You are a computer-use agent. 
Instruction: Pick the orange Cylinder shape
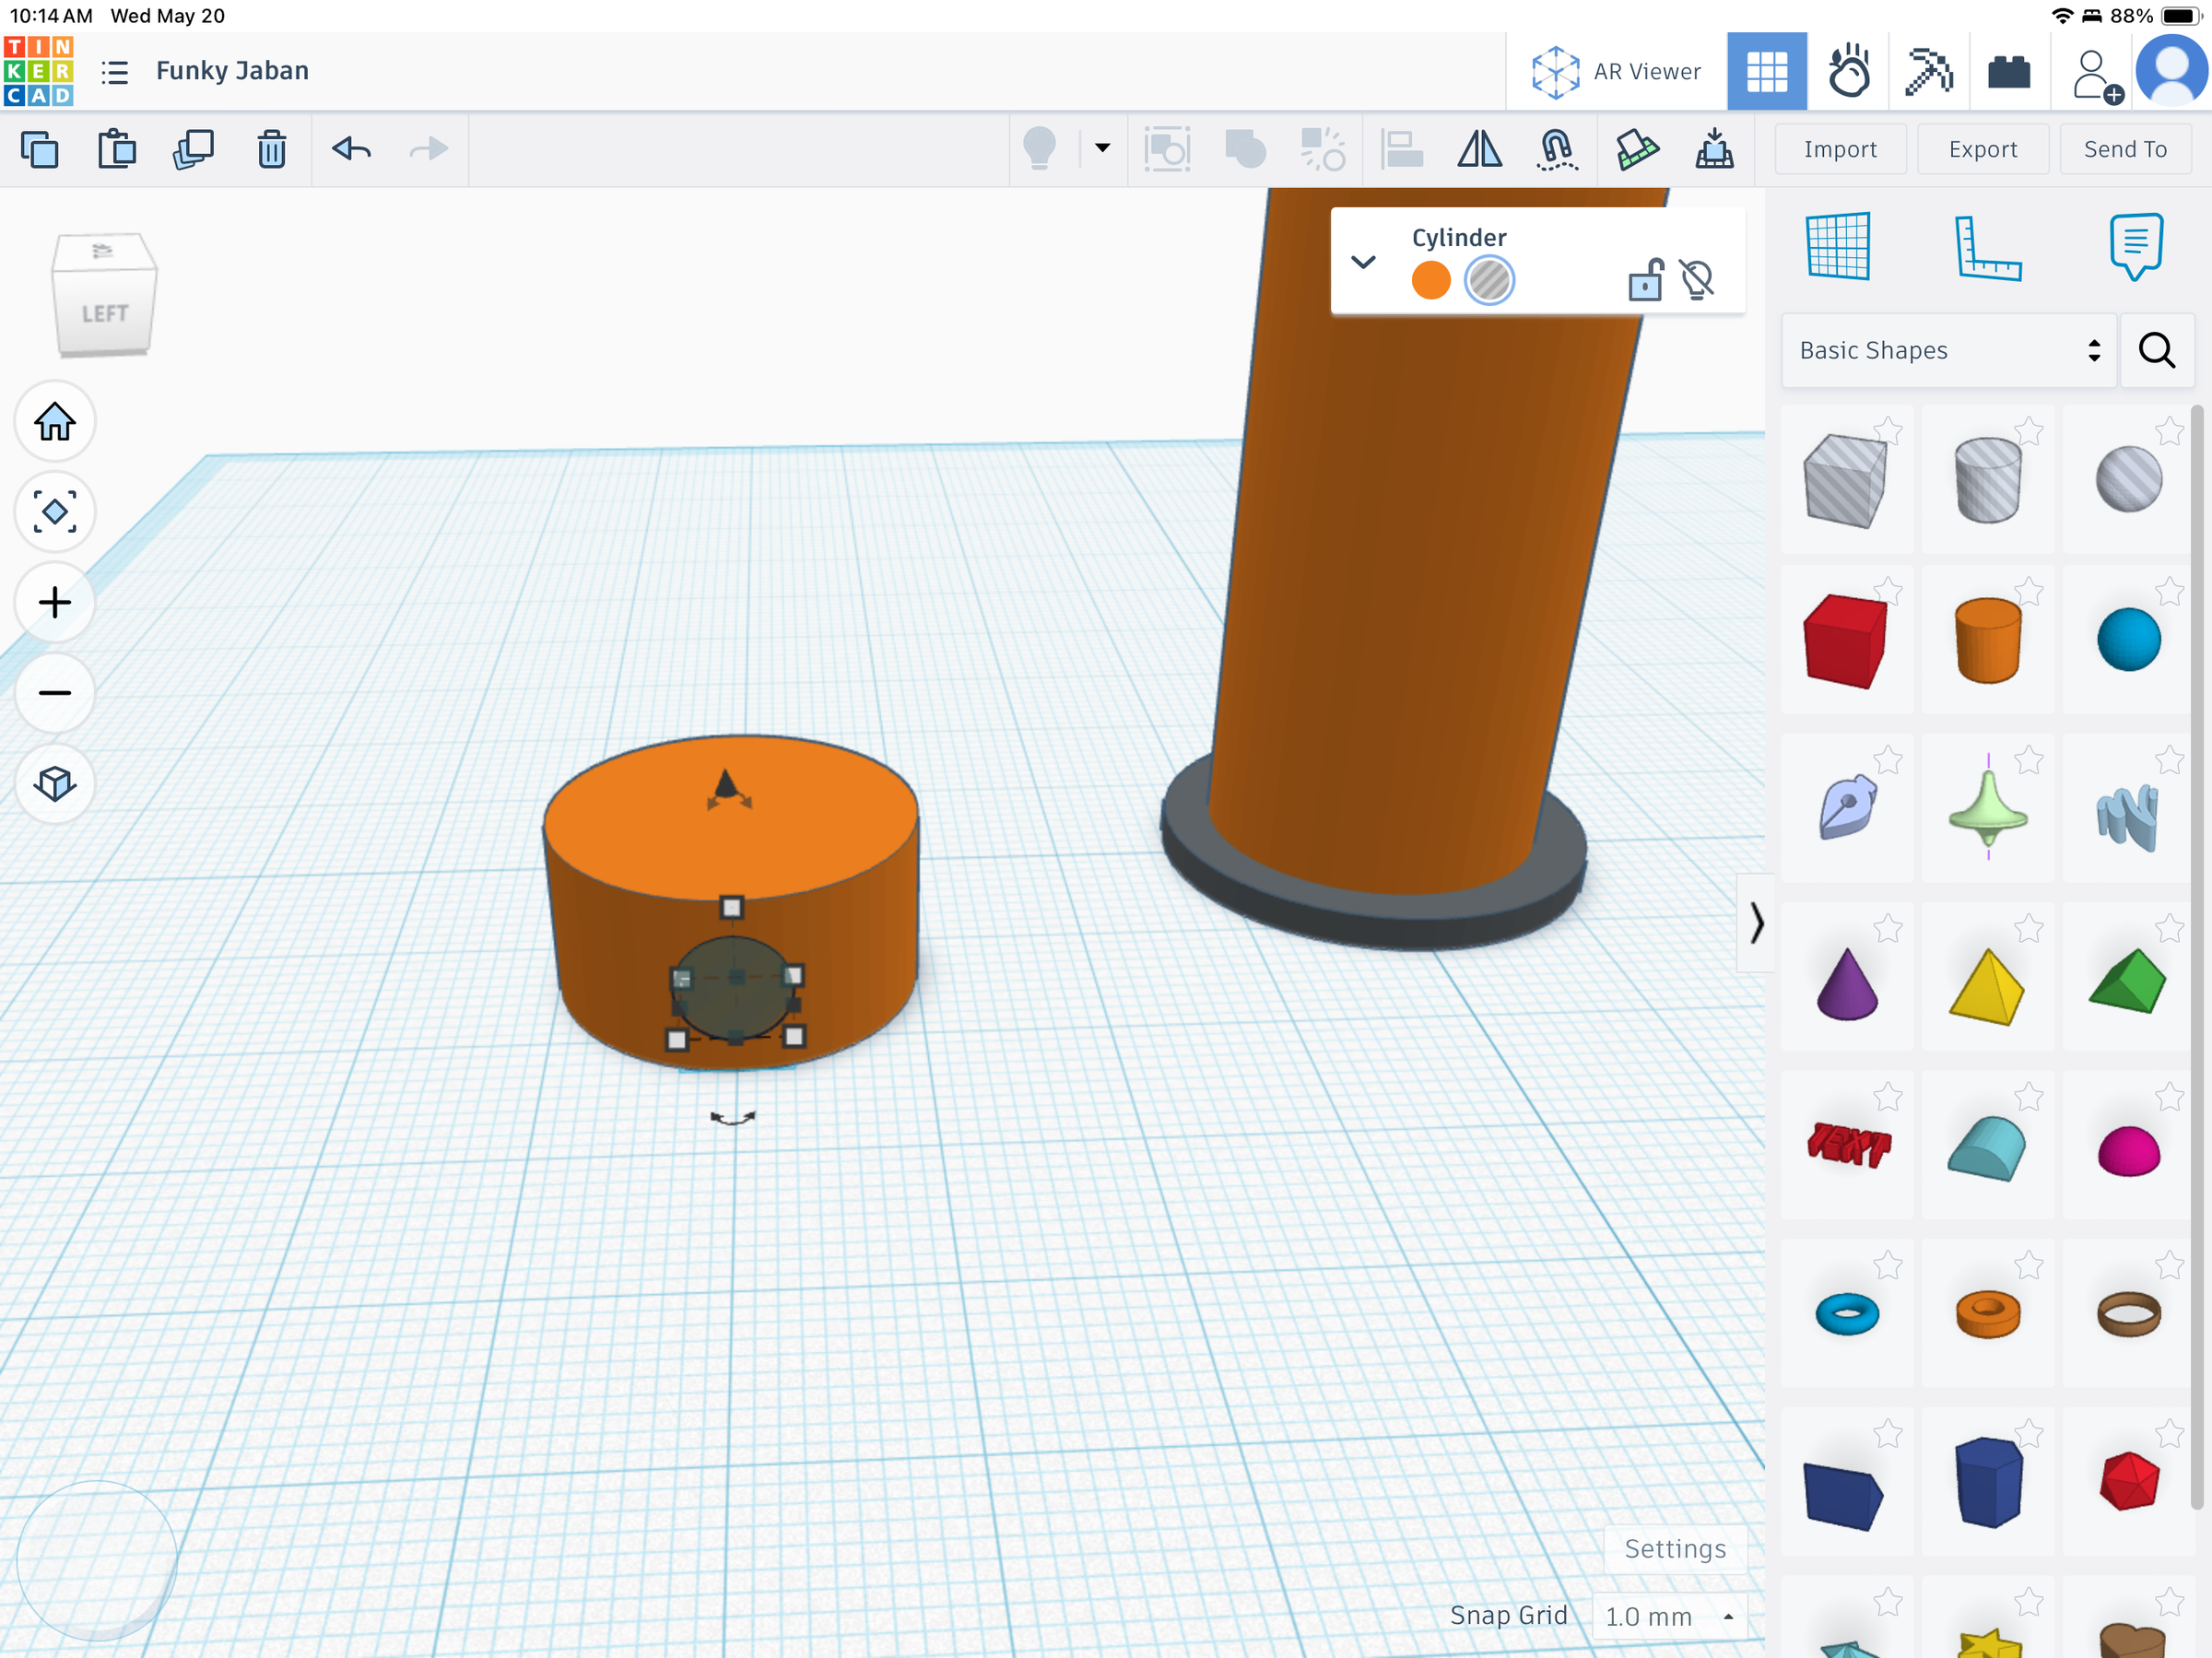pos(1988,641)
